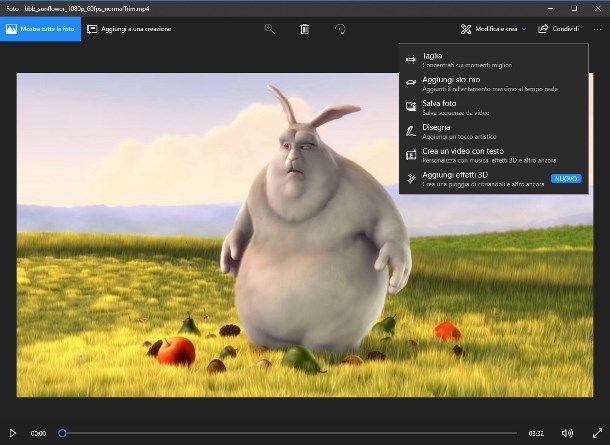
Task: Choose Disegna from the menu
Action: coord(494,131)
